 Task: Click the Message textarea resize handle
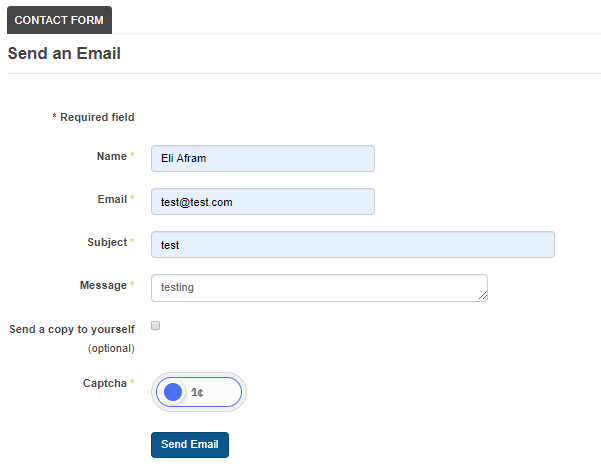click(483, 295)
